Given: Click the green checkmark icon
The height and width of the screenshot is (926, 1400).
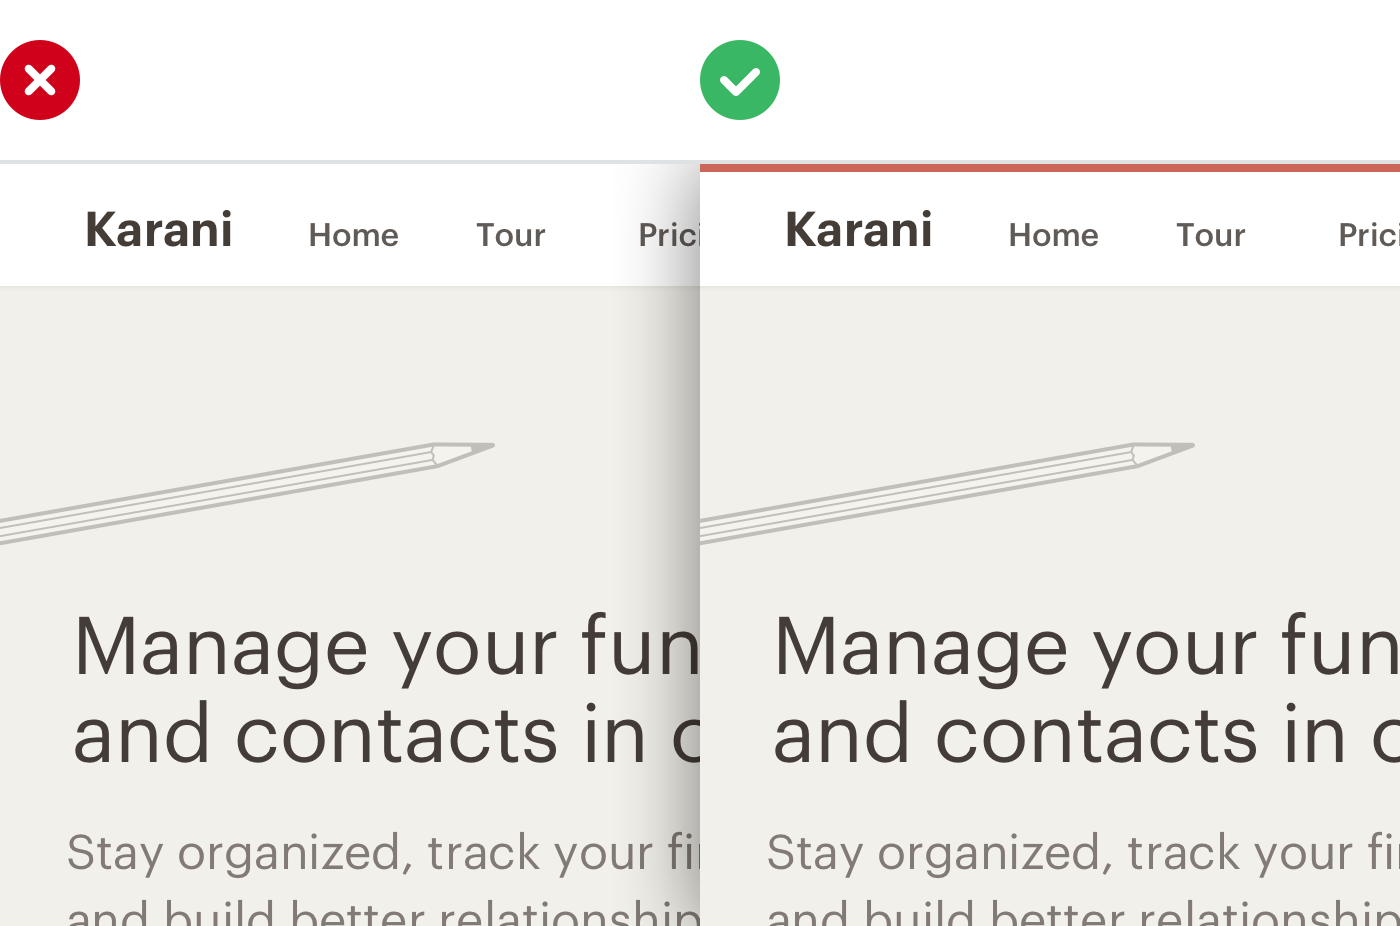Looking at the screenshot, I should (740, 80).
